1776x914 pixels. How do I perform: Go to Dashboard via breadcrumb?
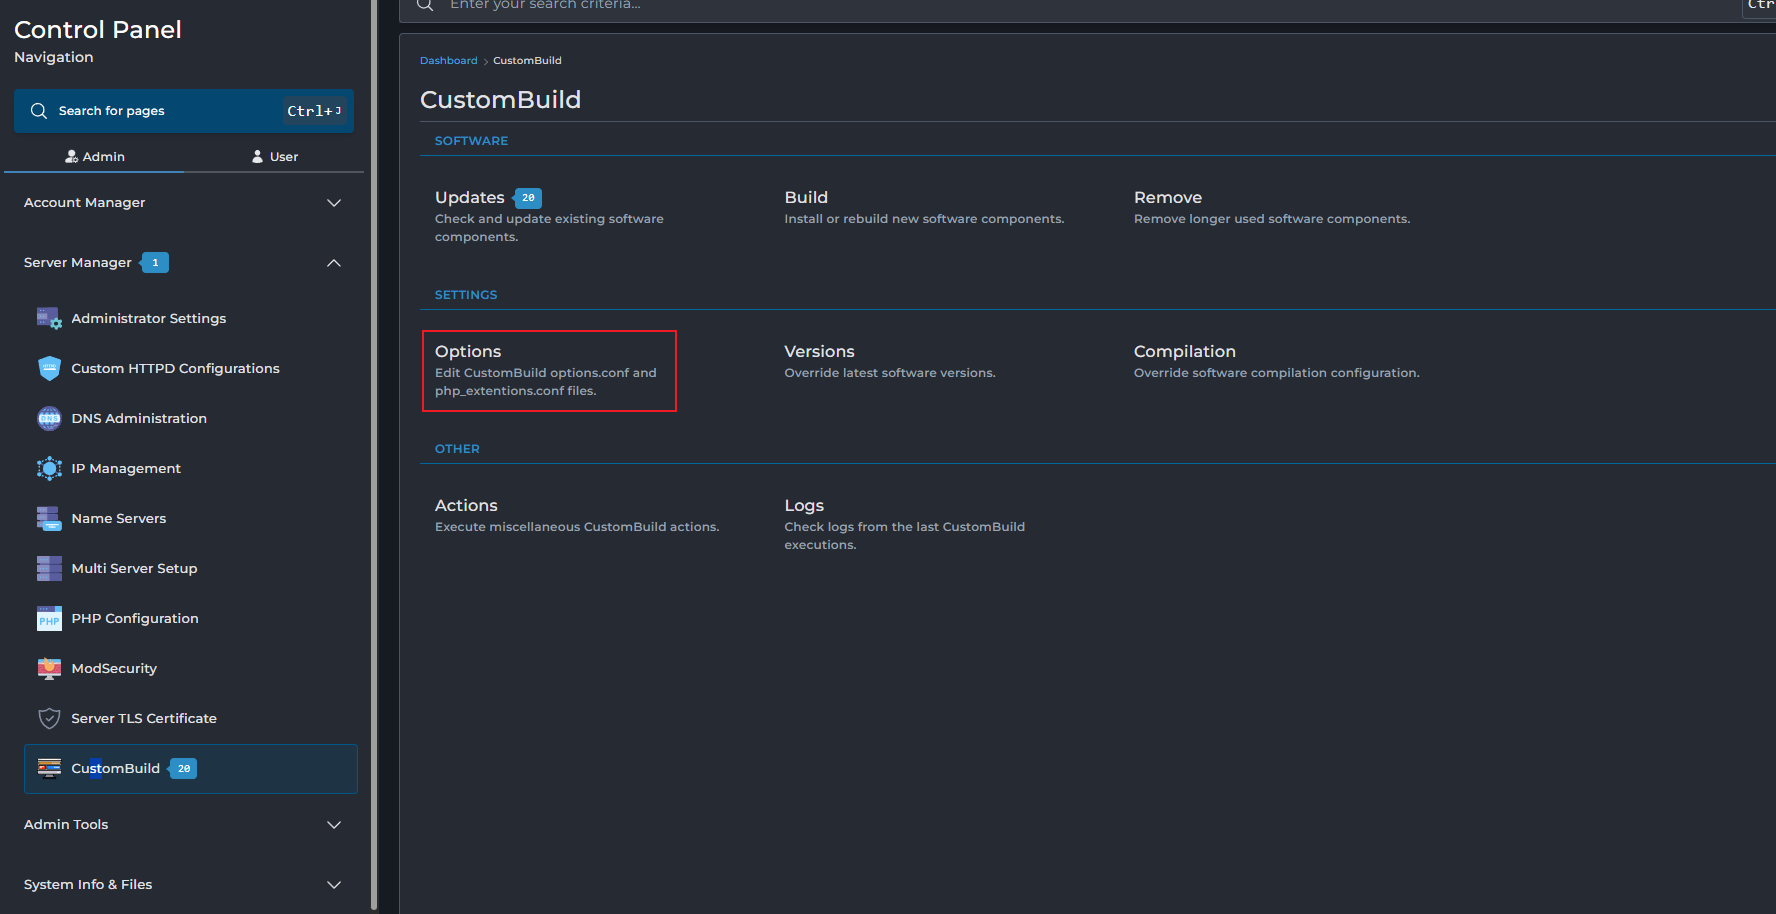pos(448,61)
